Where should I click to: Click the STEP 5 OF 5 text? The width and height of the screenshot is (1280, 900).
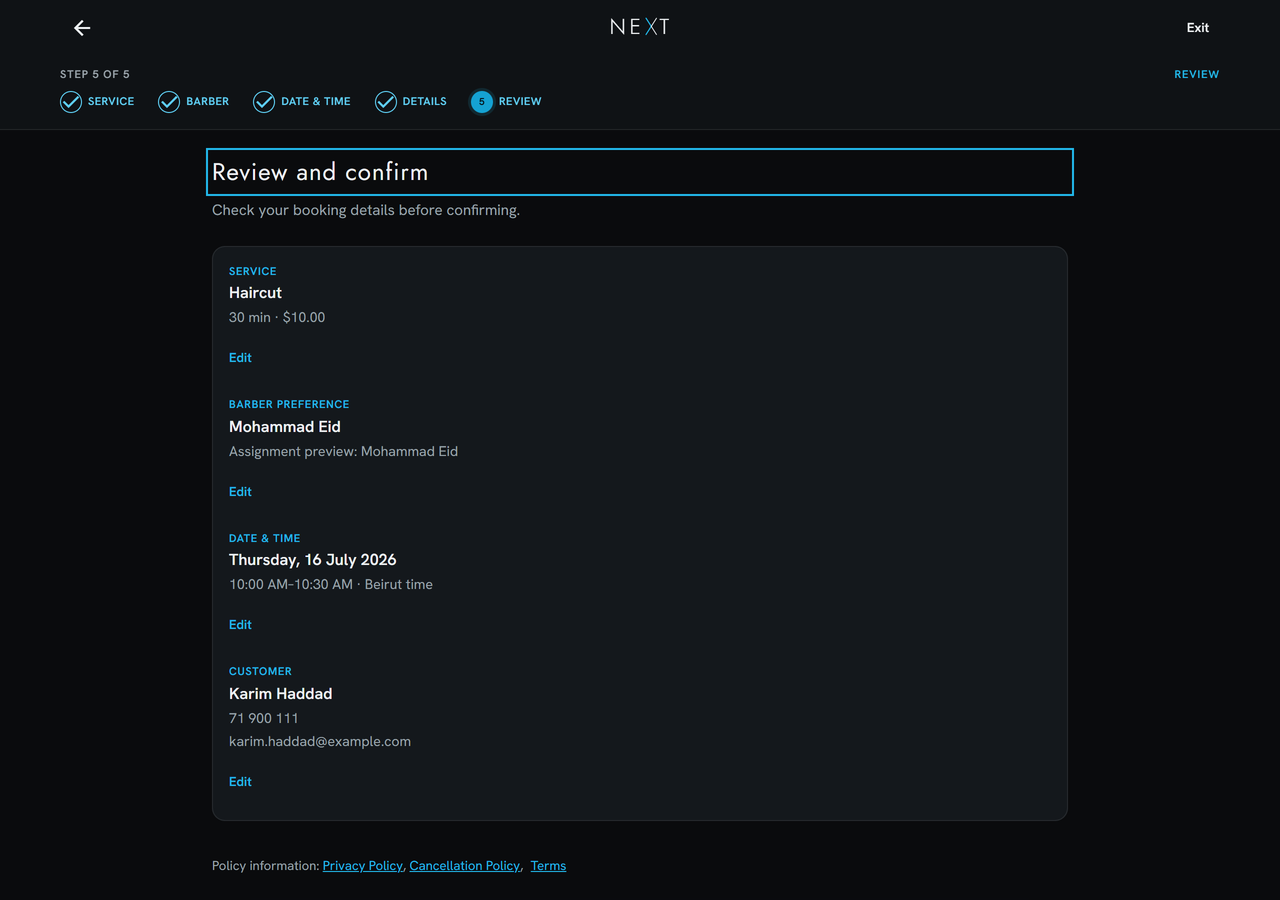tap(95, 74)
